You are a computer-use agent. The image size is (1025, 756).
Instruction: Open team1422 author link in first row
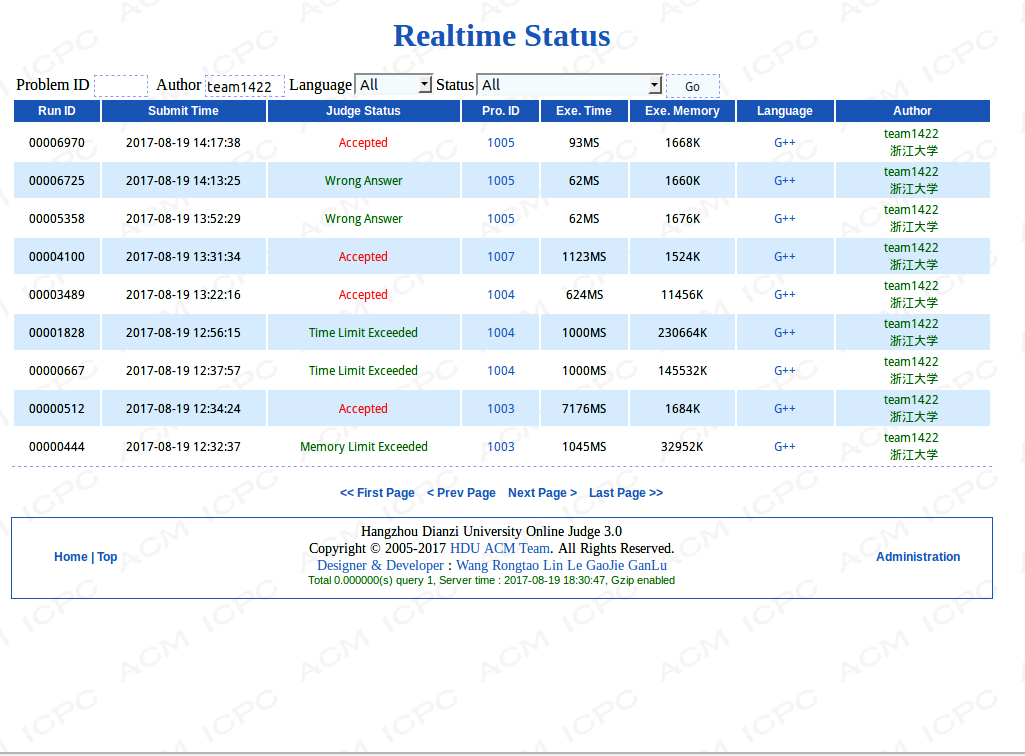pos(911,134)
